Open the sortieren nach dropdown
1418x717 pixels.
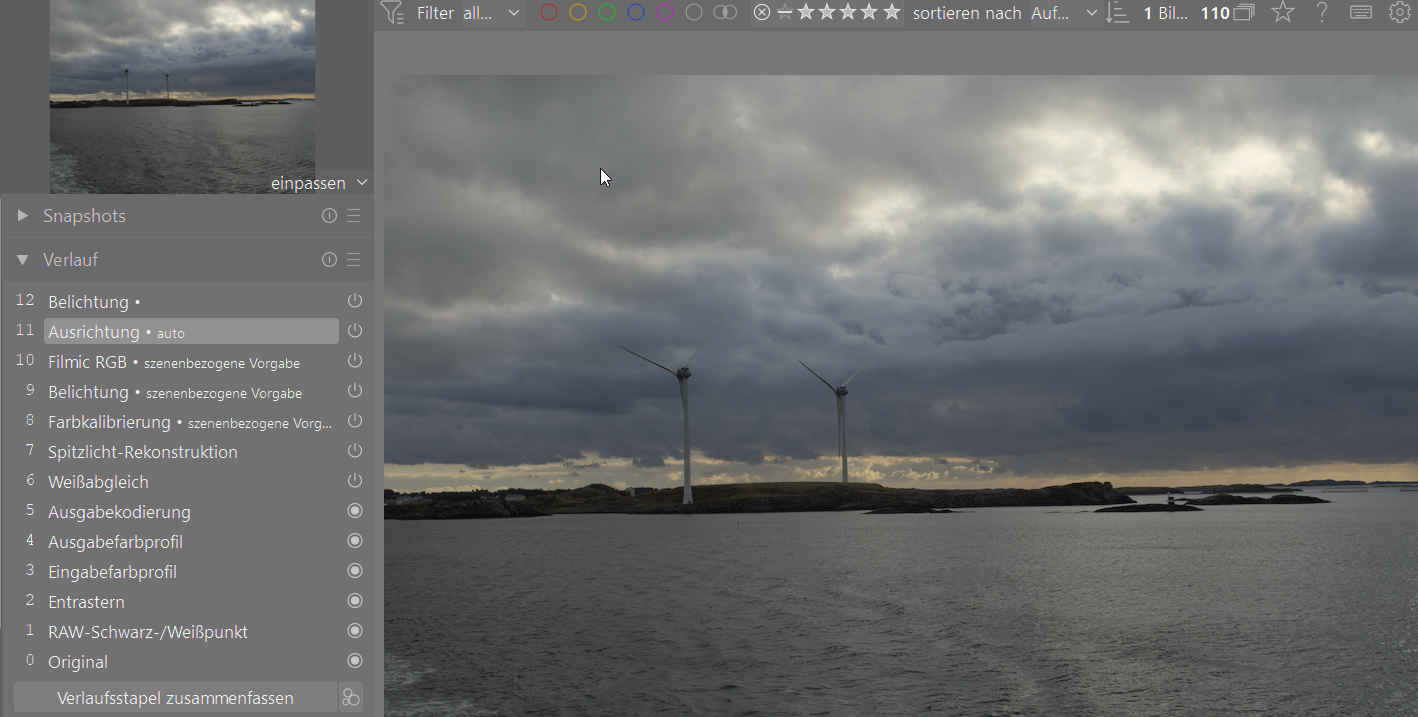click(1064, 13)
